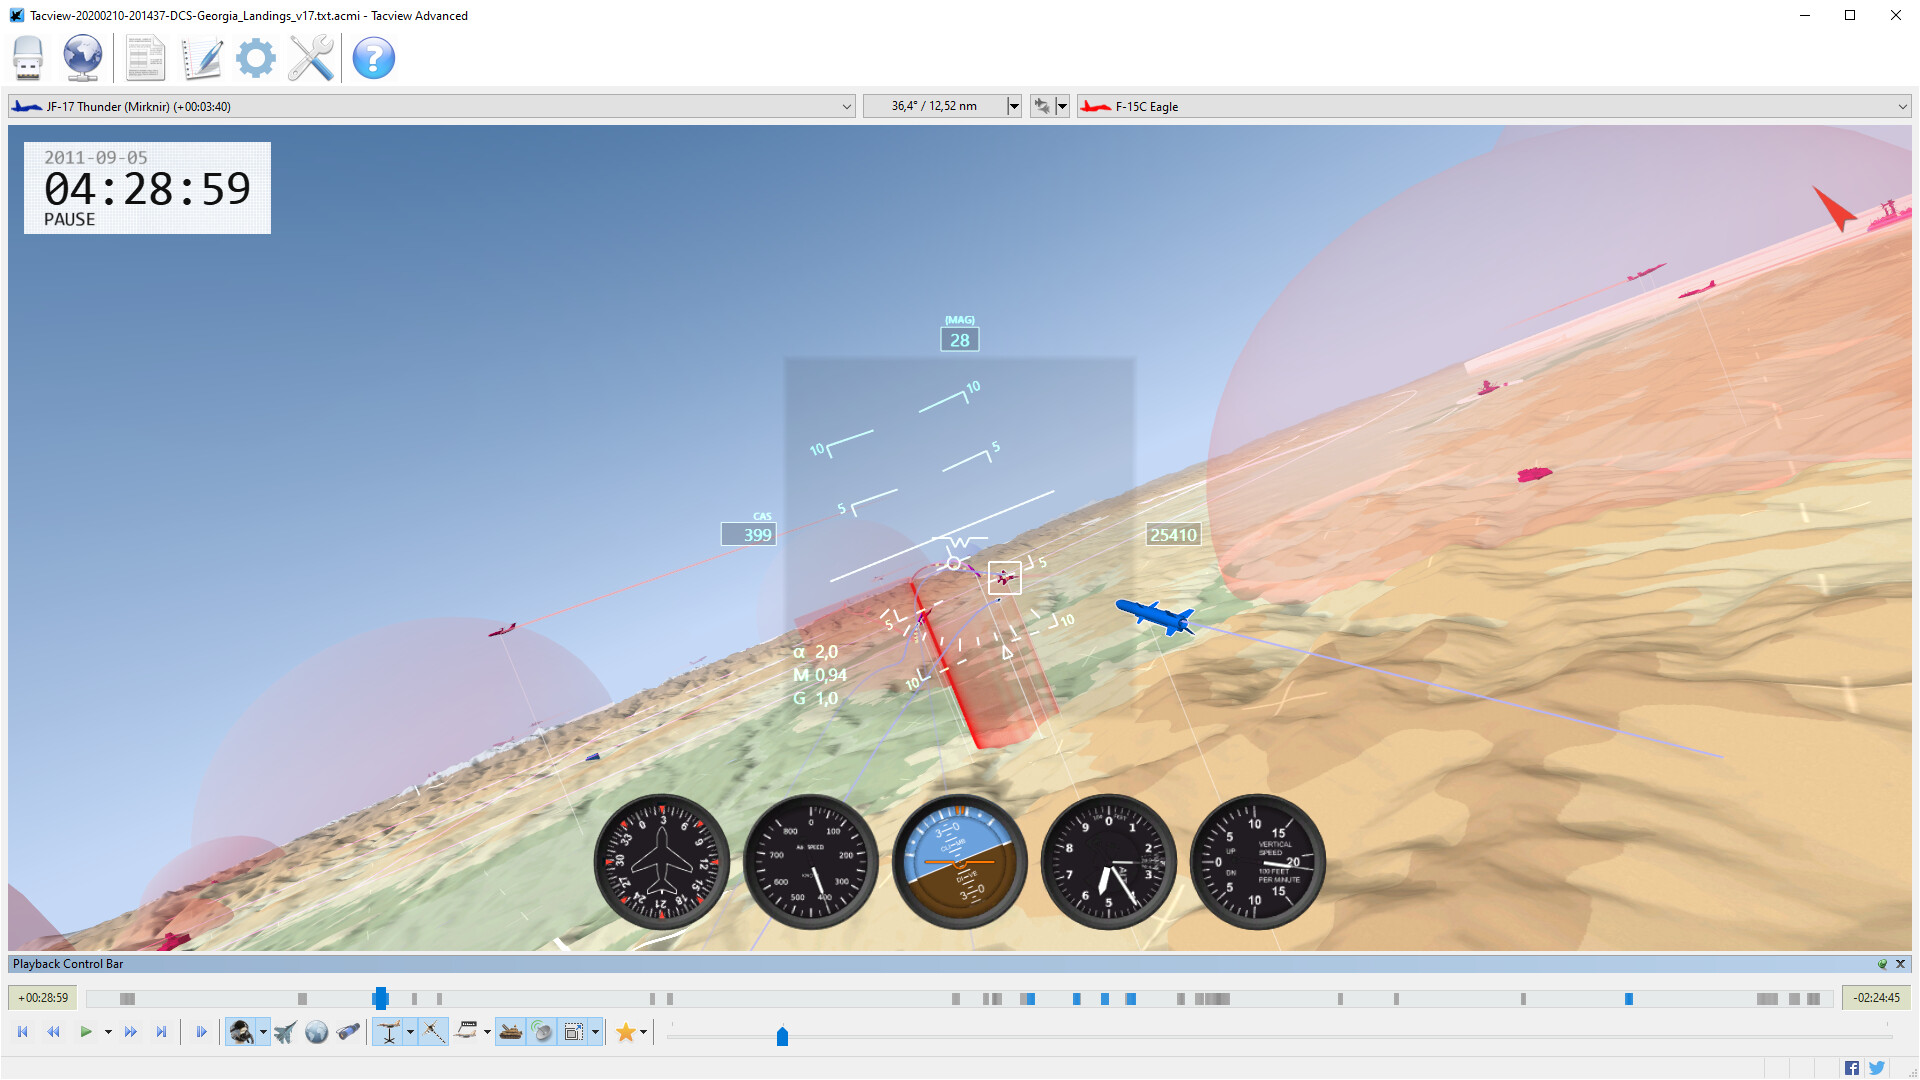Open the online network features globe icon
Image resolution: width=1920 pixels, height=1080 pixels.
(82, 58)
